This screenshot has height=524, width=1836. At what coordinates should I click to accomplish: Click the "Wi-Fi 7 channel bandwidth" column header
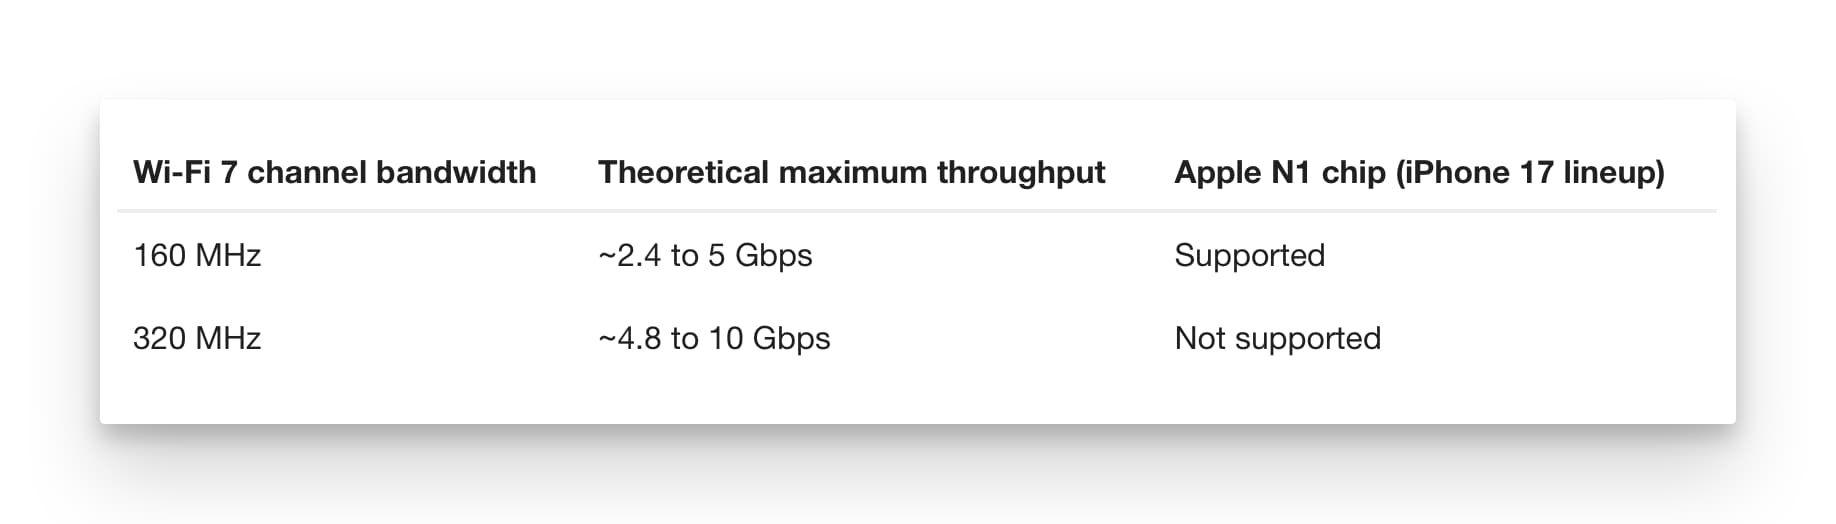334,172
